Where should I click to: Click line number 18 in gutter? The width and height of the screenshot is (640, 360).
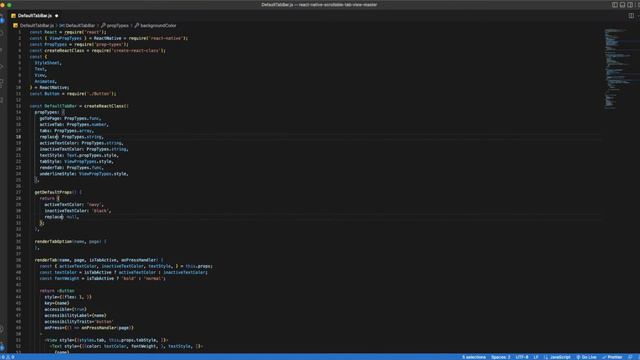pos(18,137)
